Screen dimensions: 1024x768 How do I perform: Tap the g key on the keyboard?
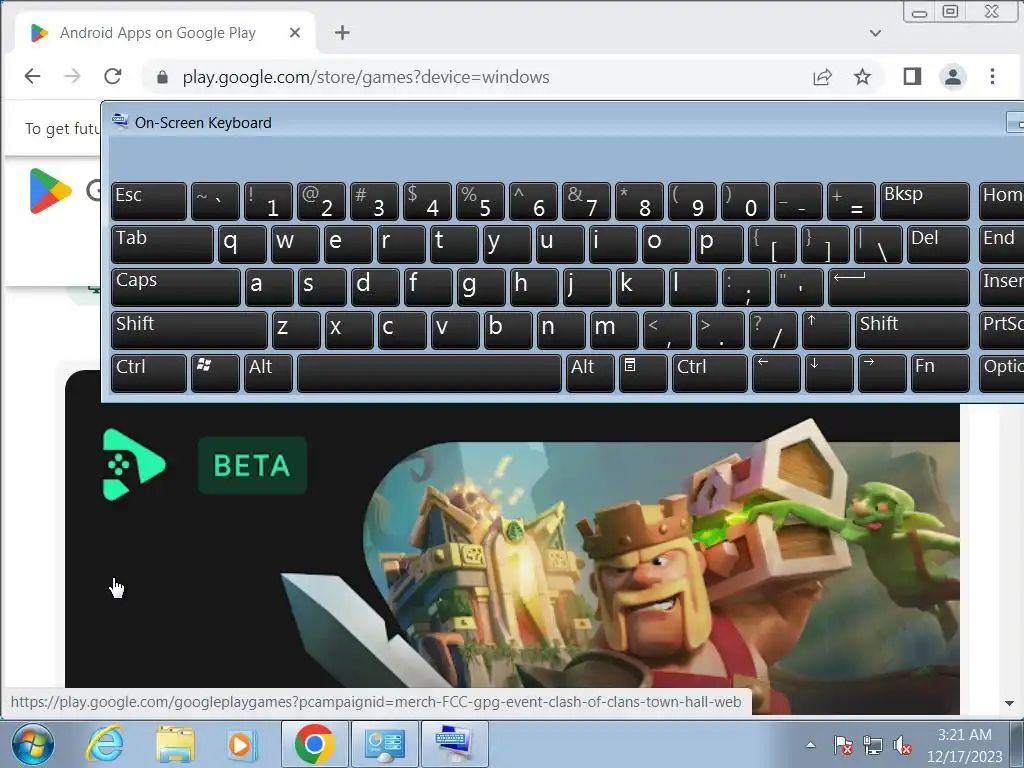pos(481,287)
